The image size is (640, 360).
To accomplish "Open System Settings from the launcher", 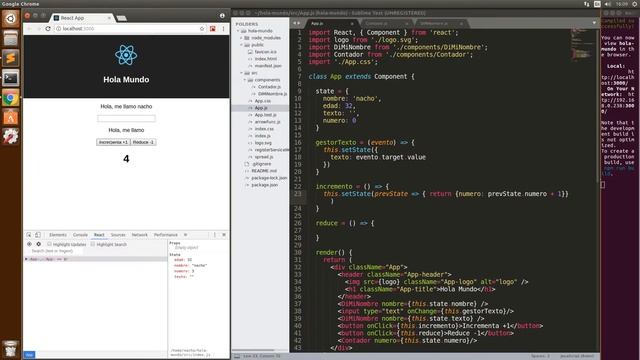I will pos(11,137).
